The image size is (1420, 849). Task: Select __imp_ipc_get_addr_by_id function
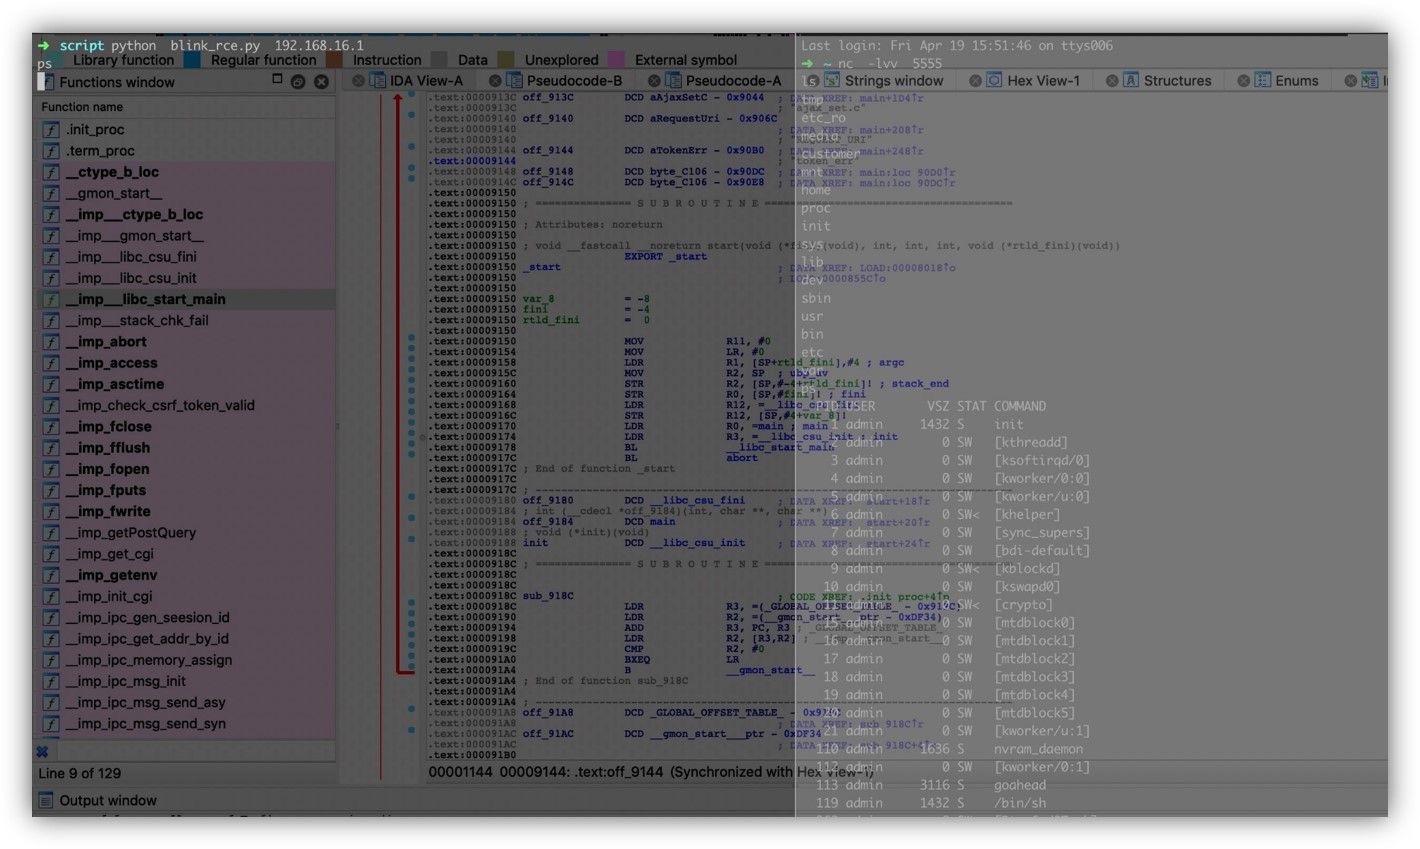point(185,639)
